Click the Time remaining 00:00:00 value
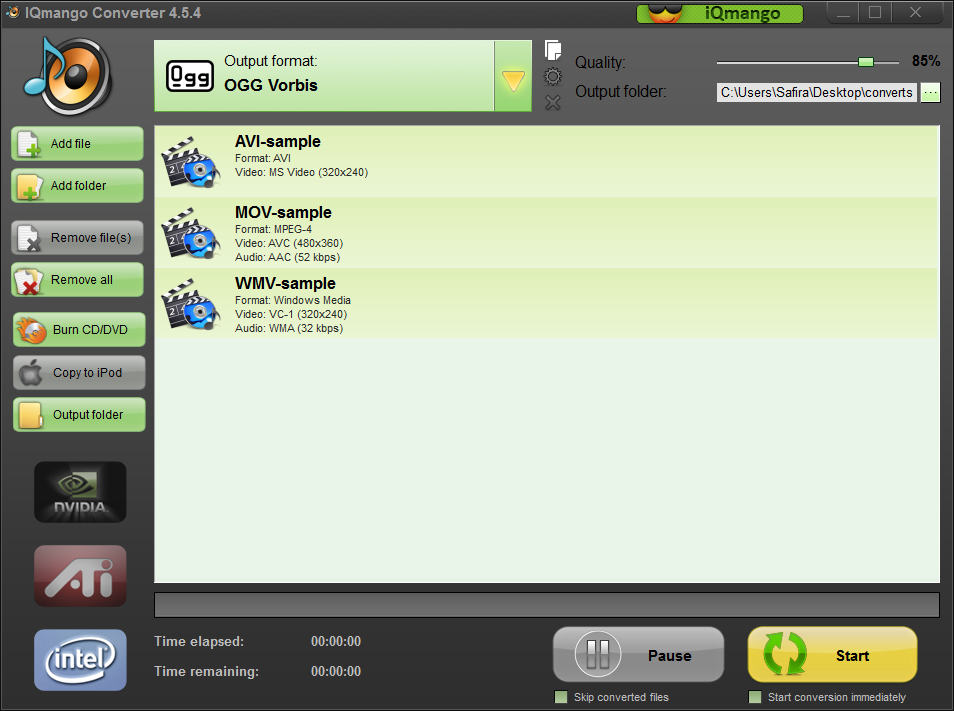 [336, 671]
